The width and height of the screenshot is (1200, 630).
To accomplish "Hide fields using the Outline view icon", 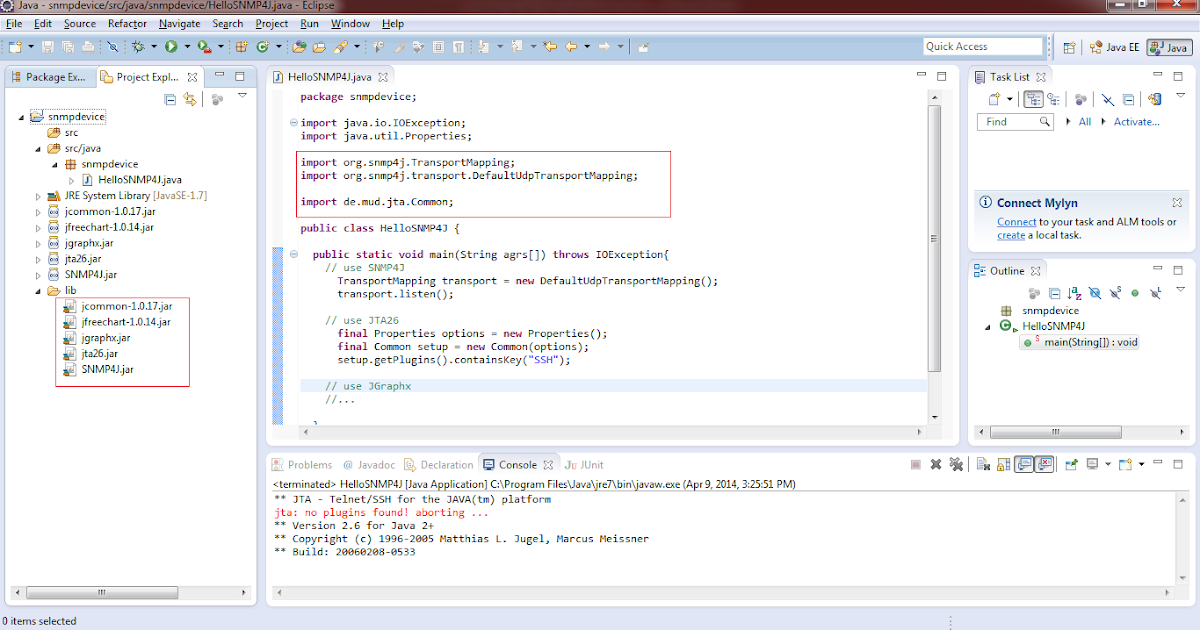I will (x=1093, y=295).
